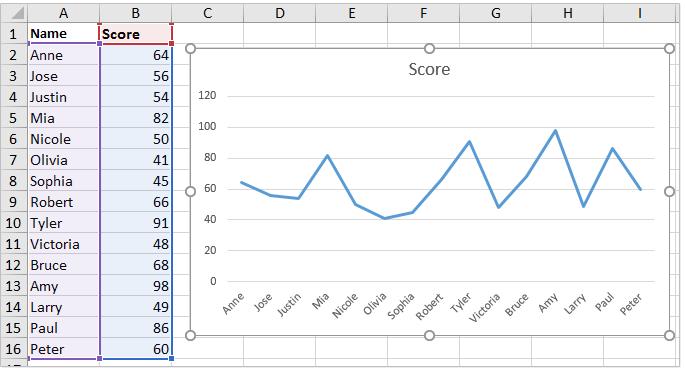Select row 1 header
The width and height of the screenshot is (685, 377).
pos(14,34)
